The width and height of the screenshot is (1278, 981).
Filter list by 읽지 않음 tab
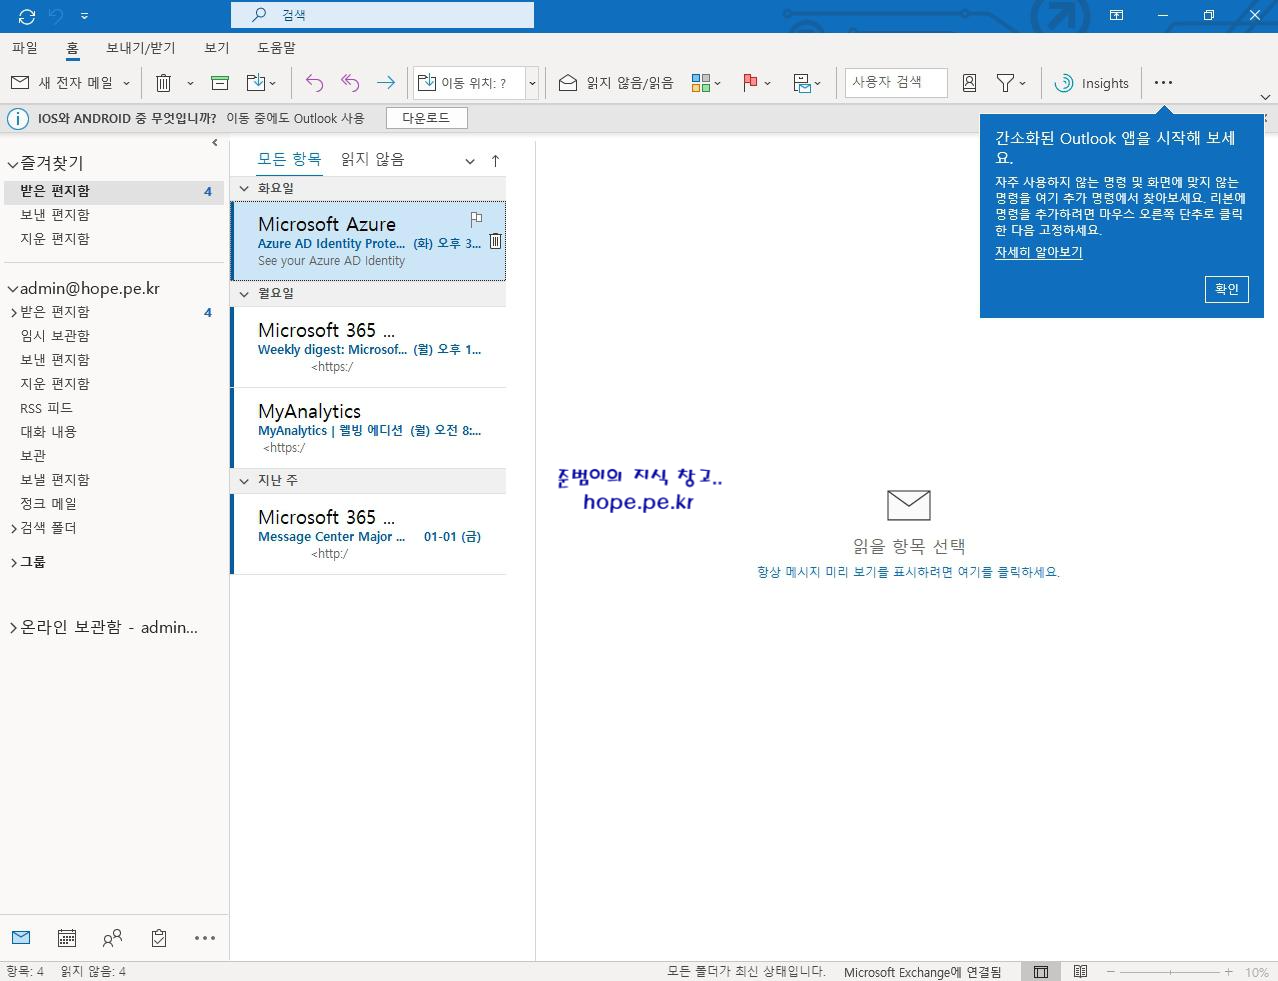372,159
